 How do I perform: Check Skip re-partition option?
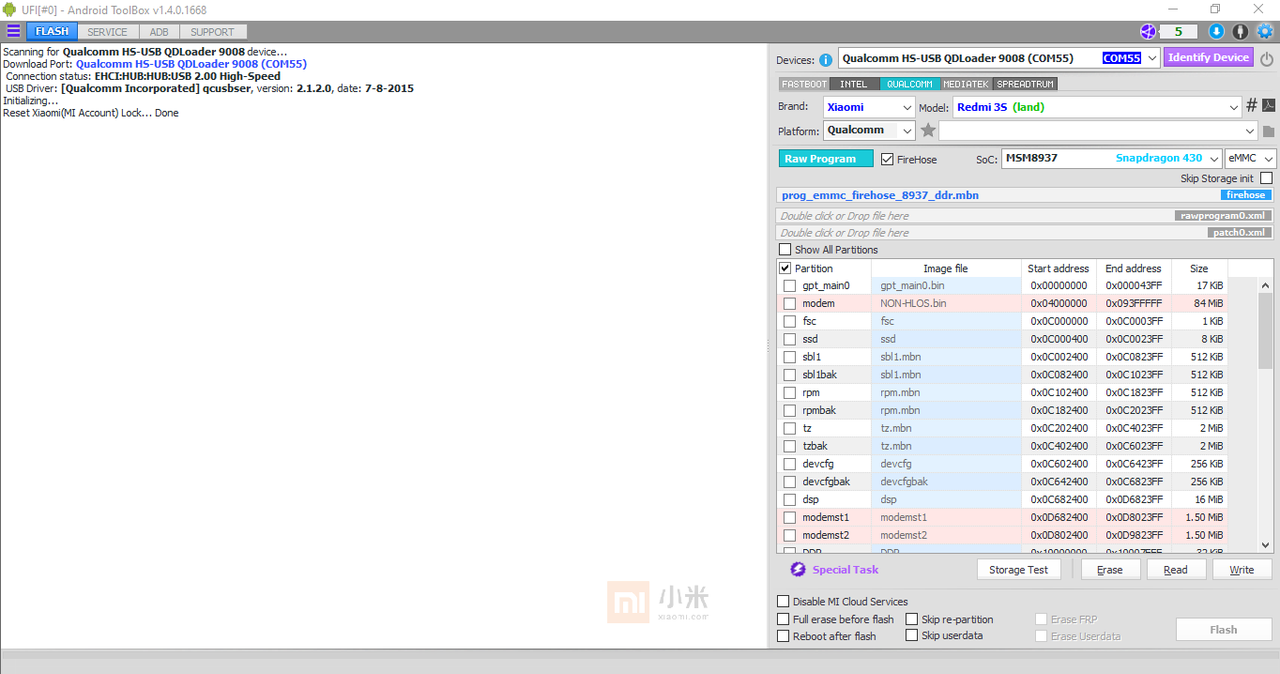[912, 619]
